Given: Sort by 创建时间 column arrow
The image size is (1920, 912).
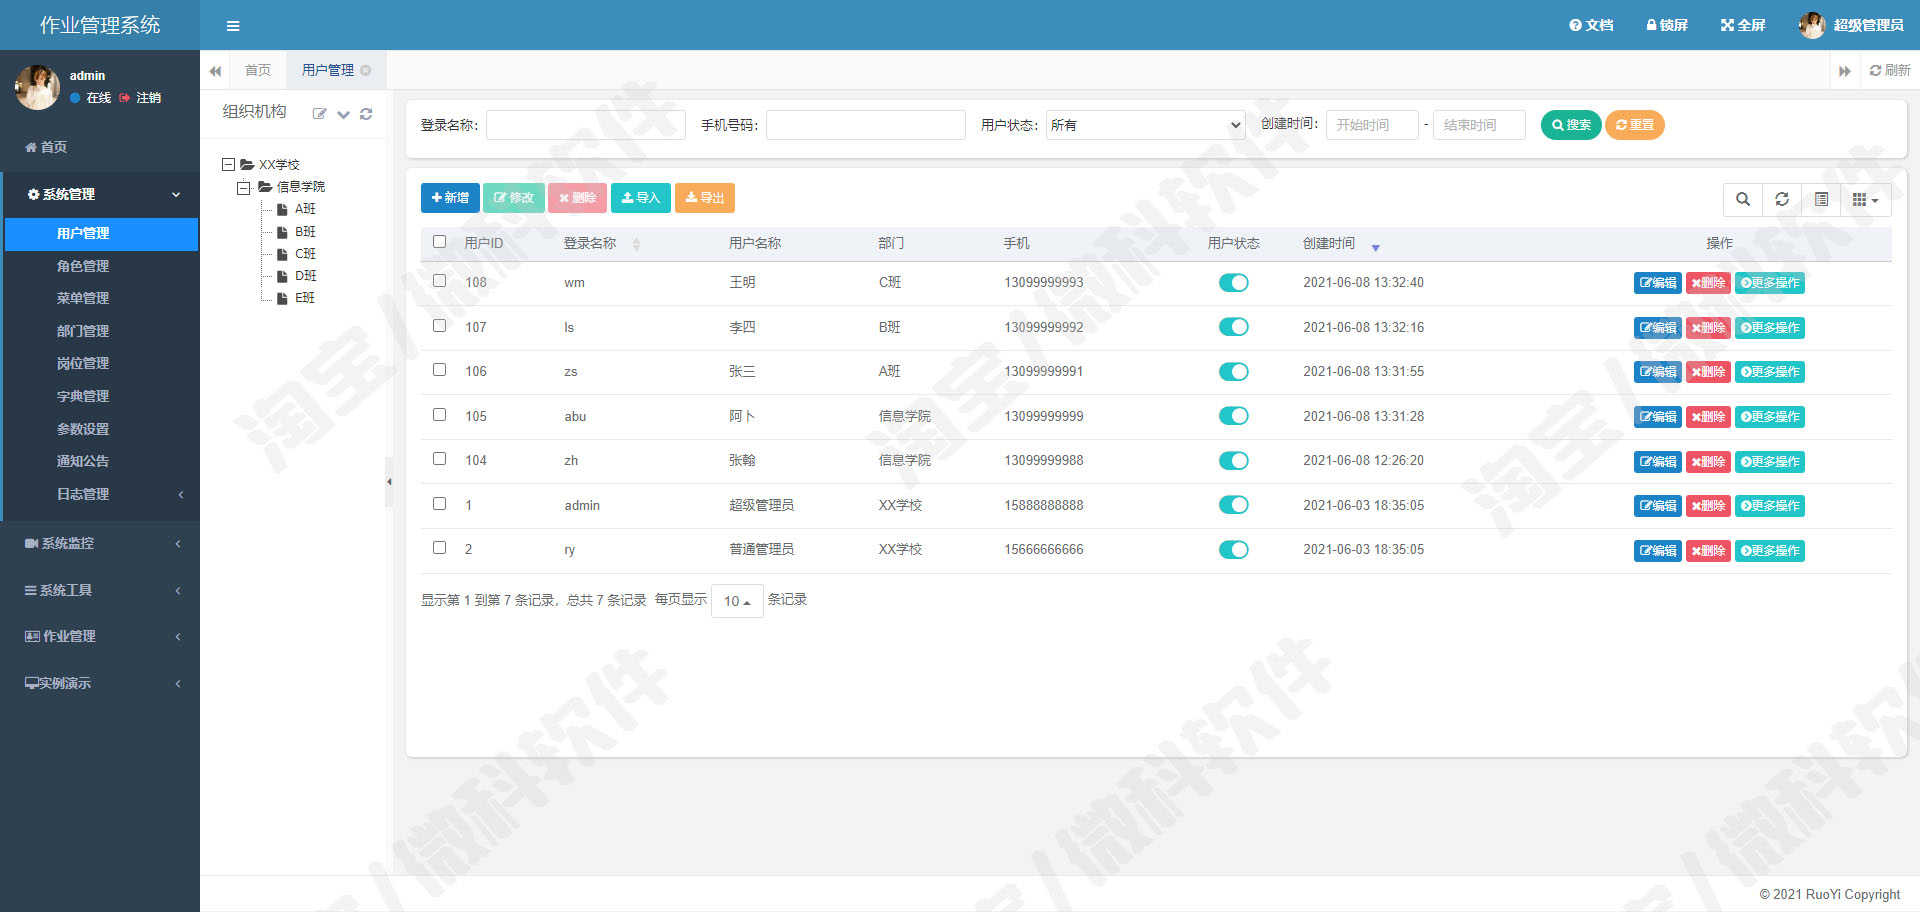Looking at the screenshot, I should point(1375,247).
